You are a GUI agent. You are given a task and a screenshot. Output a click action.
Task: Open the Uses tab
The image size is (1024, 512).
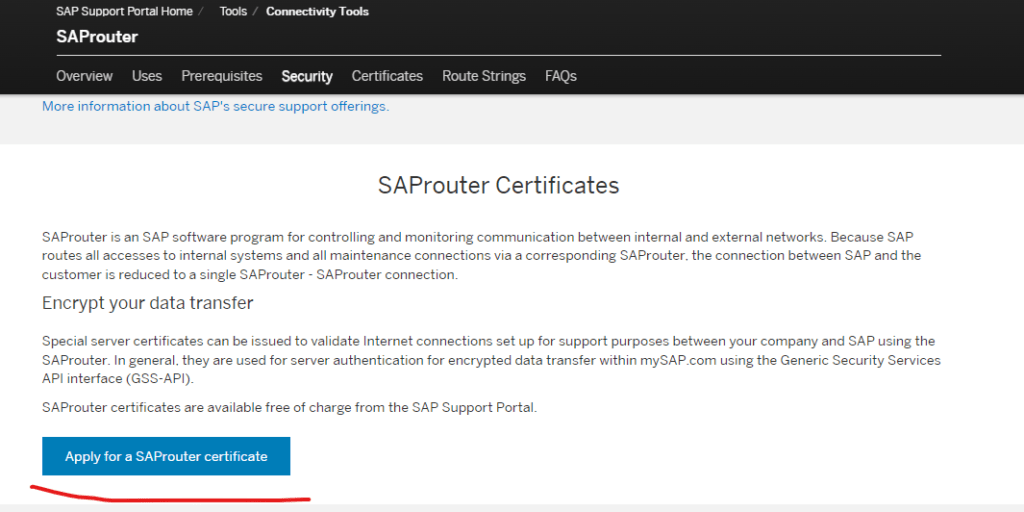(147, 76)
